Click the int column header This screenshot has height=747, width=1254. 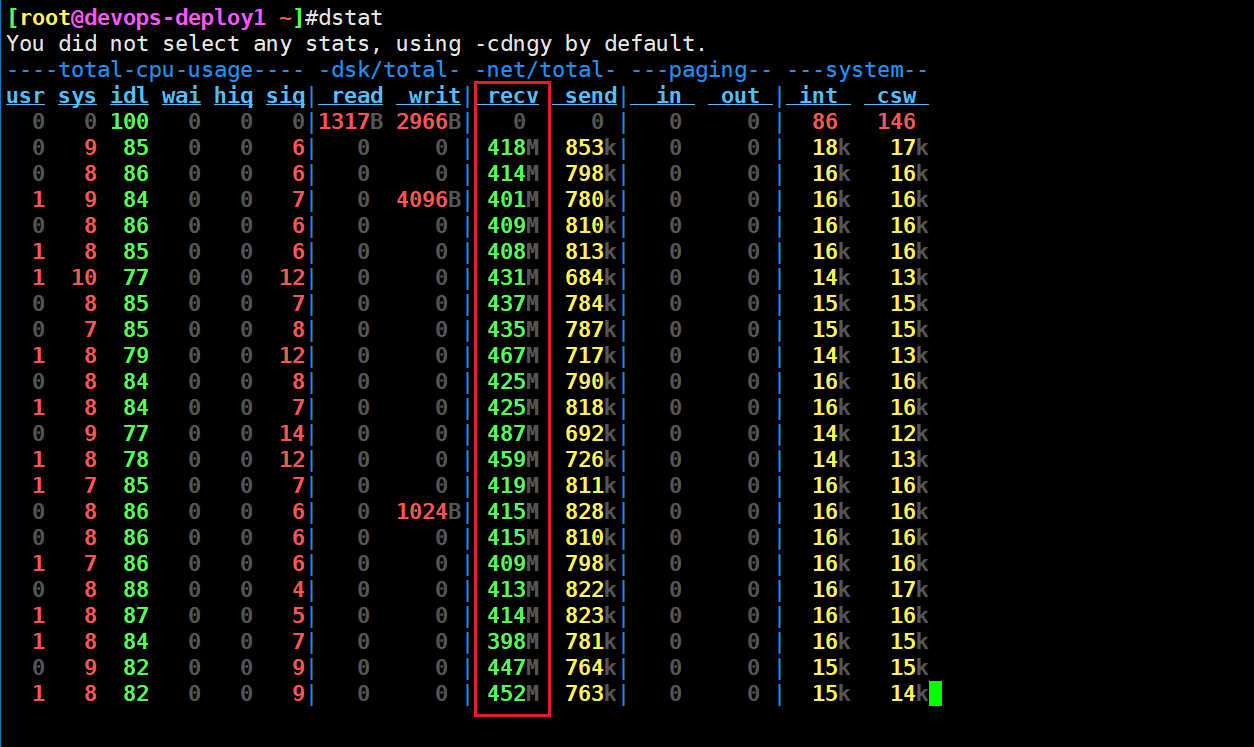819,96
